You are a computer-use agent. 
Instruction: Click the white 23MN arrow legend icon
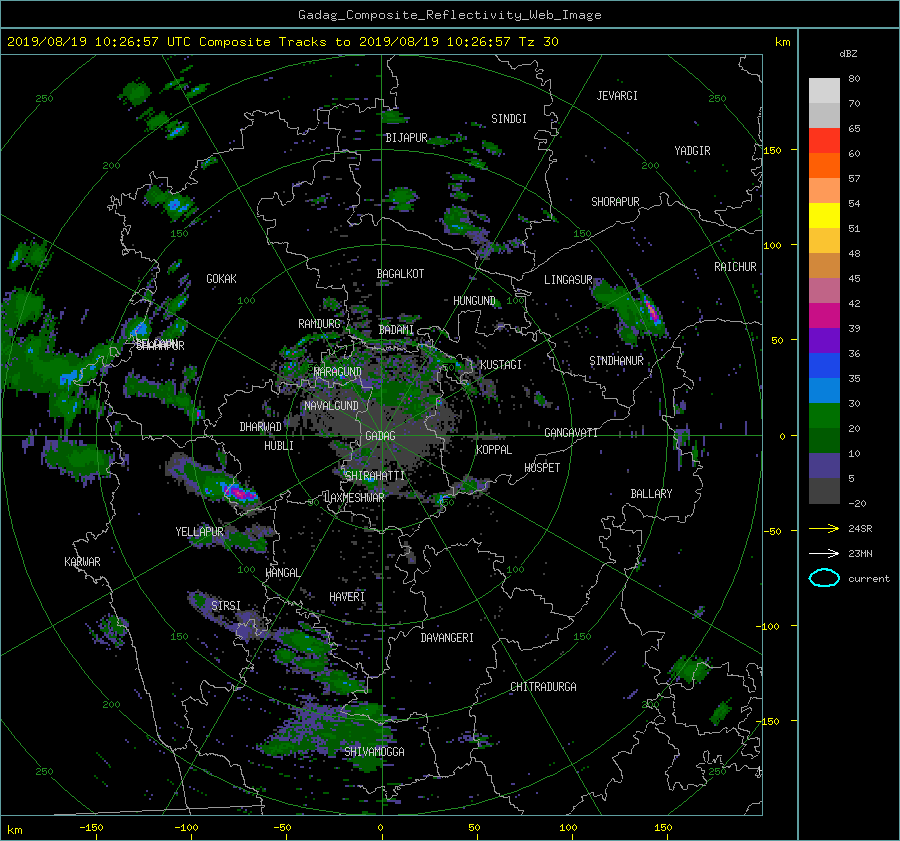point(824,553)
